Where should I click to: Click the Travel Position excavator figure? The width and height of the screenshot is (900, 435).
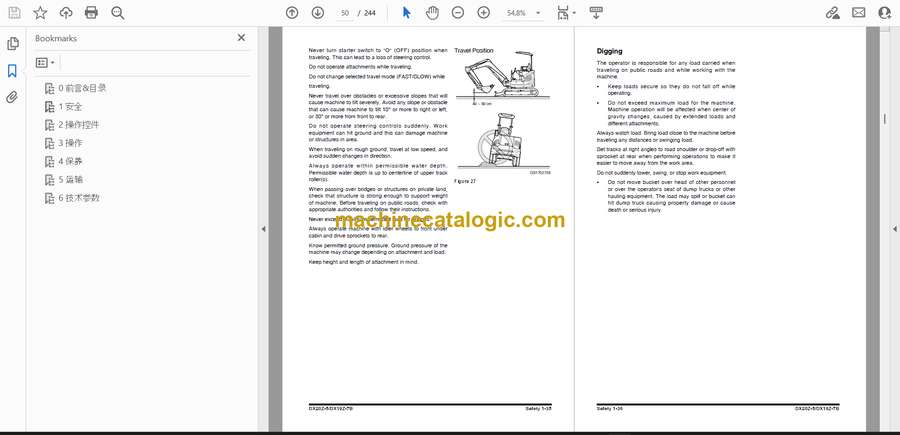click(502, 79)
